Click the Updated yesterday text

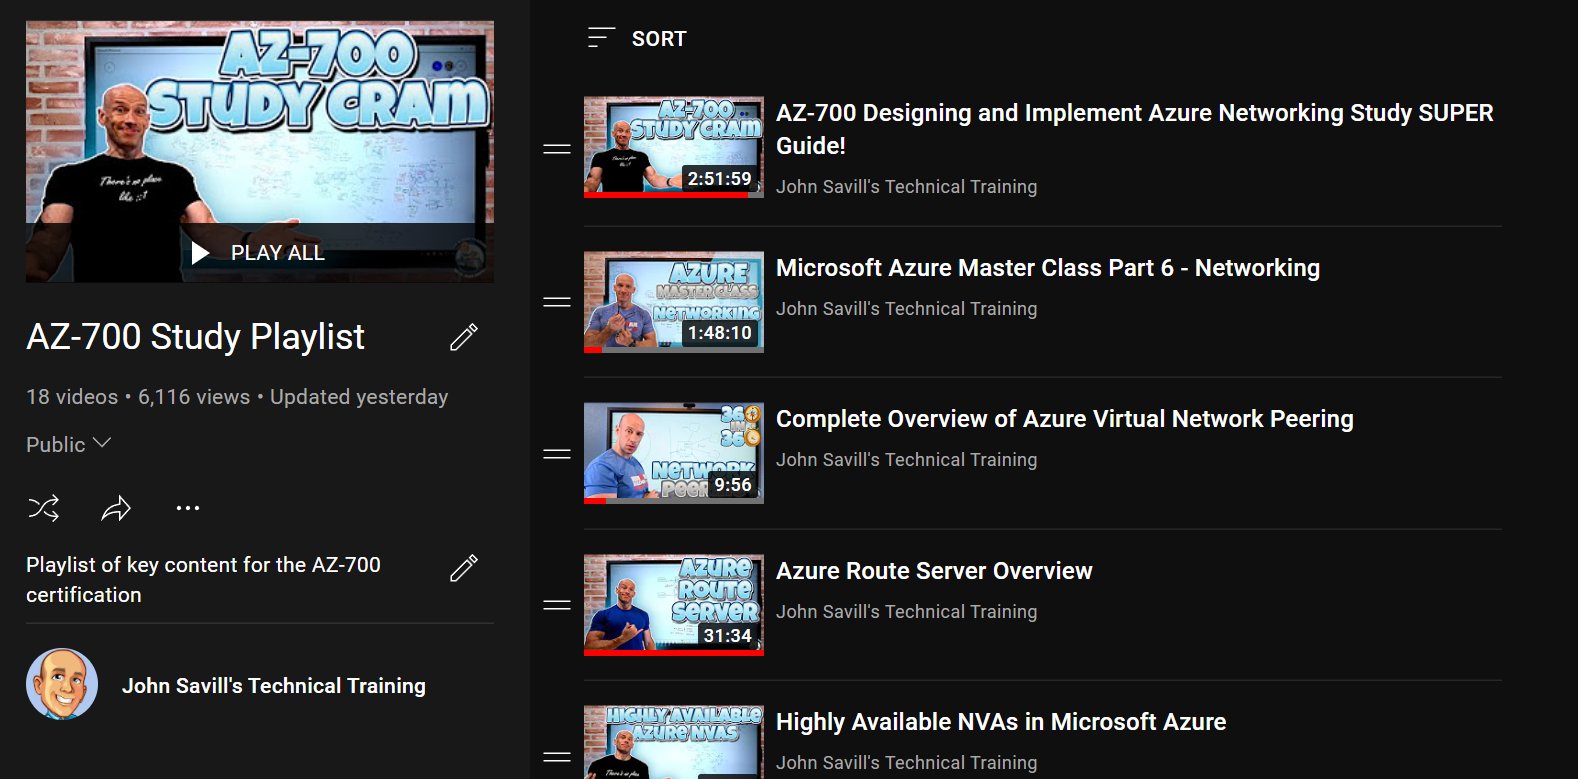[359, 397]
